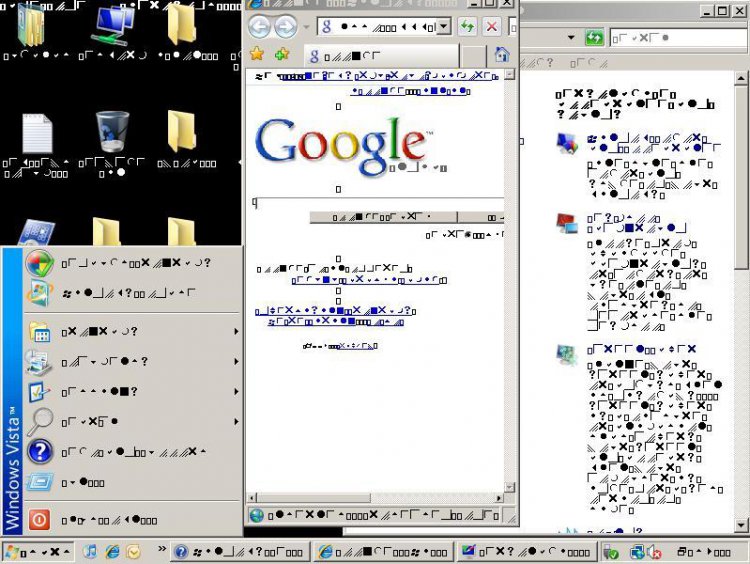Expand the Start menu Search submenu arrow
This screenshot has width=750, height=564.
tap(236, 421)
